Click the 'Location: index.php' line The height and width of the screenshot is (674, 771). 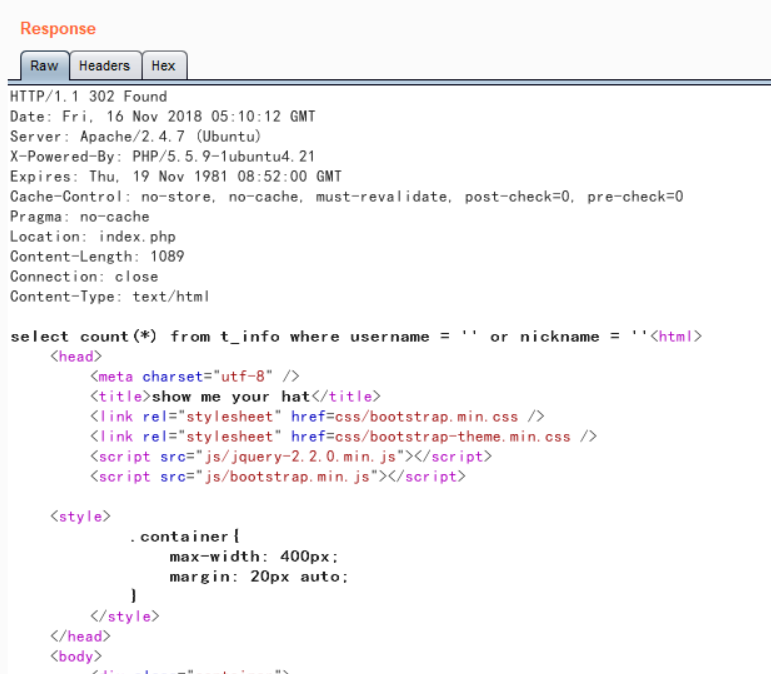(93, 236)
